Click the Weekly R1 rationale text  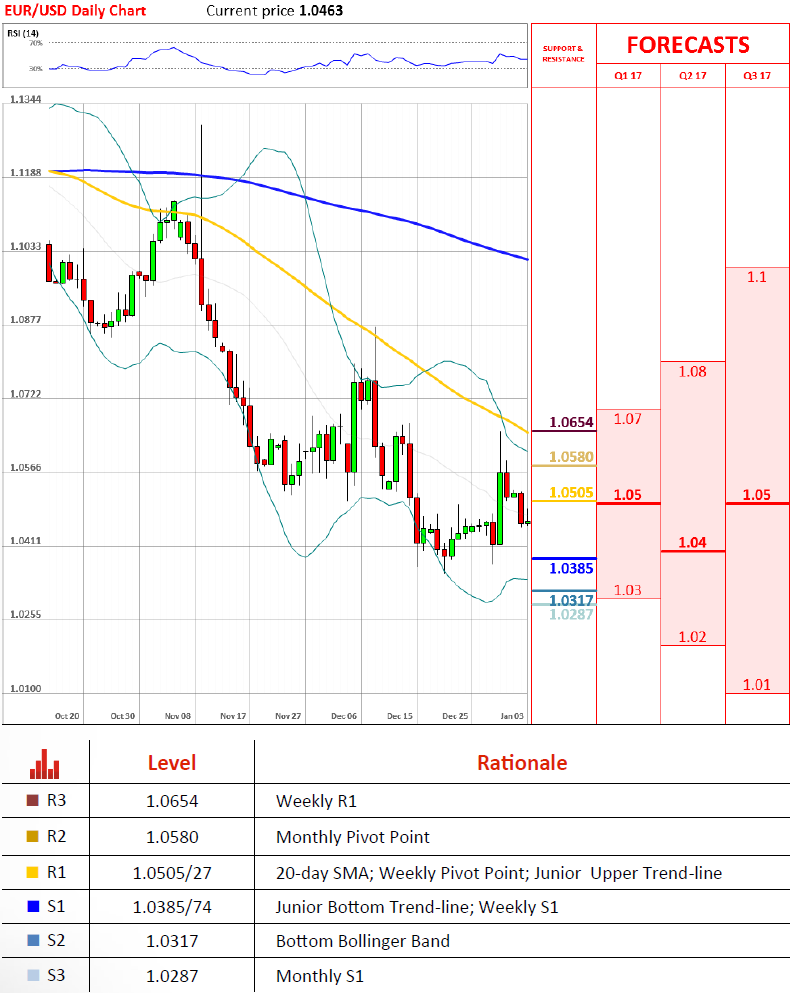click(316, 801)
